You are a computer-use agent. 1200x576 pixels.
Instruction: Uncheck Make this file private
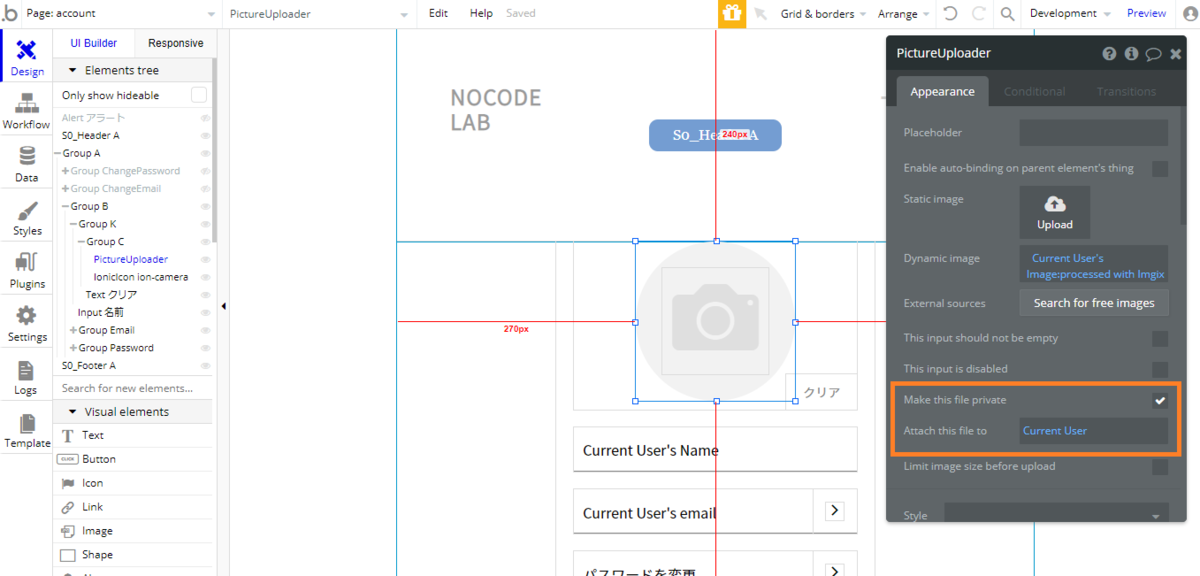(x=1160, y=400)
